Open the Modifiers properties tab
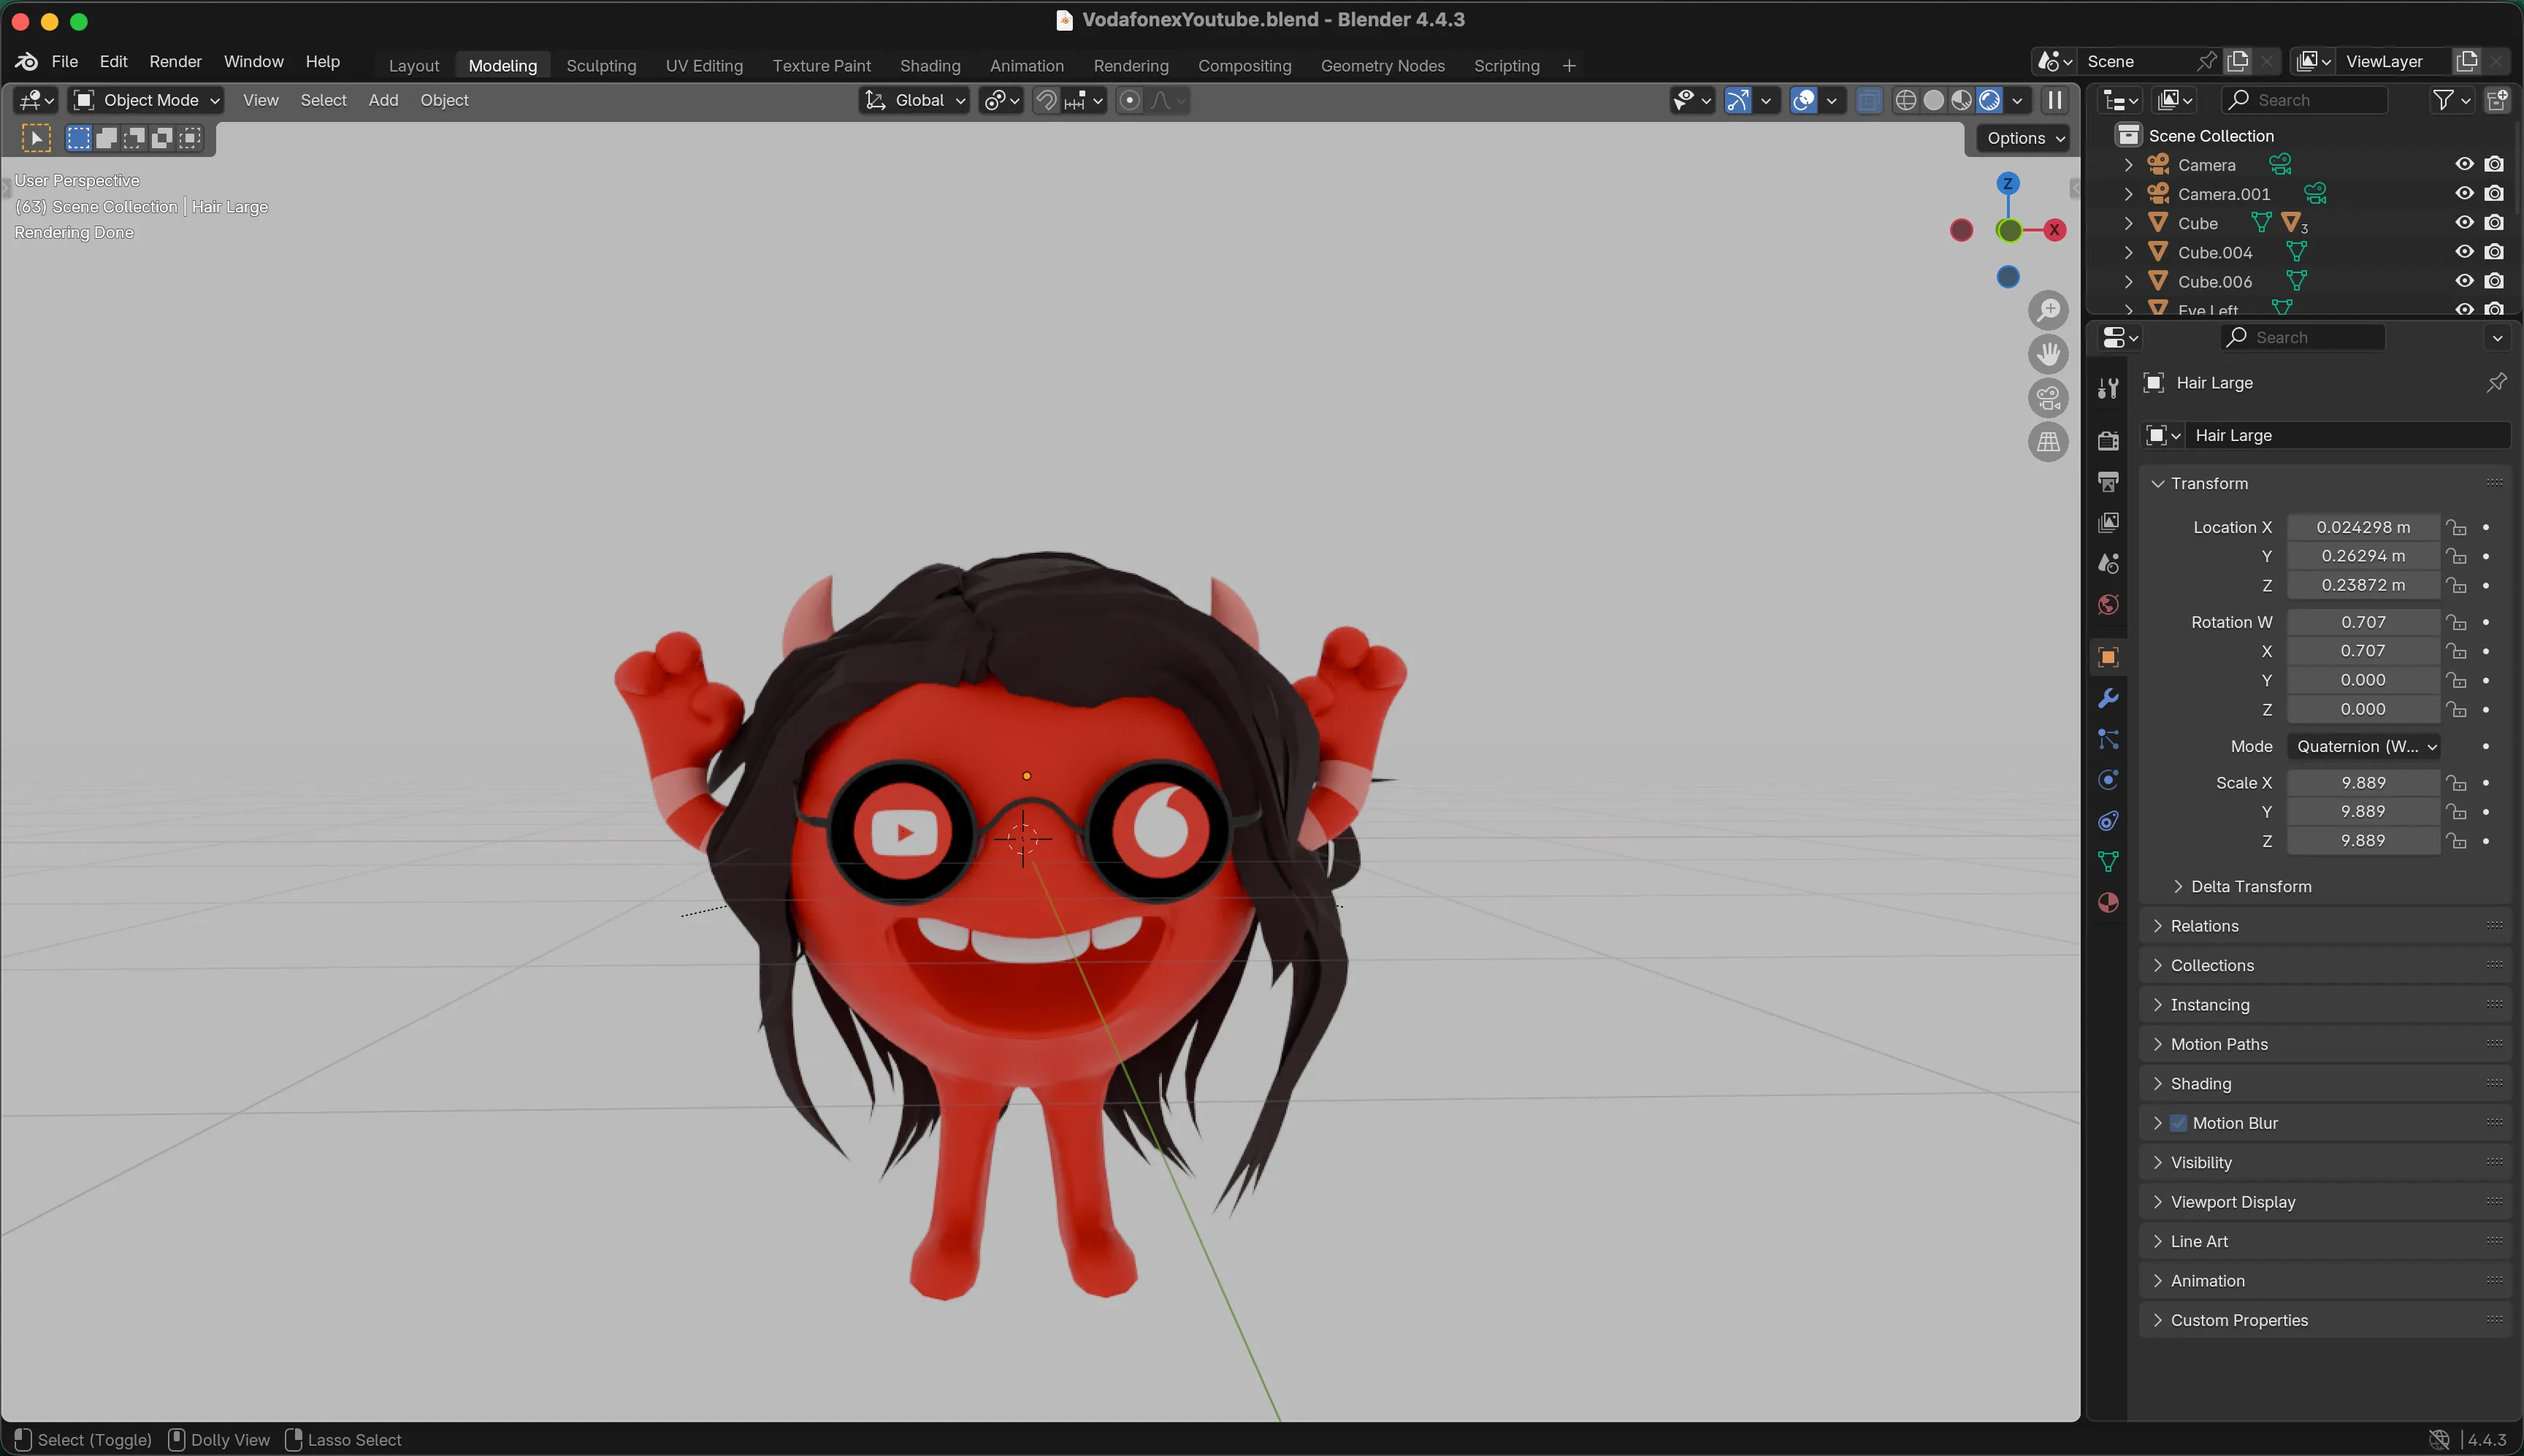 click(2108, 698)
